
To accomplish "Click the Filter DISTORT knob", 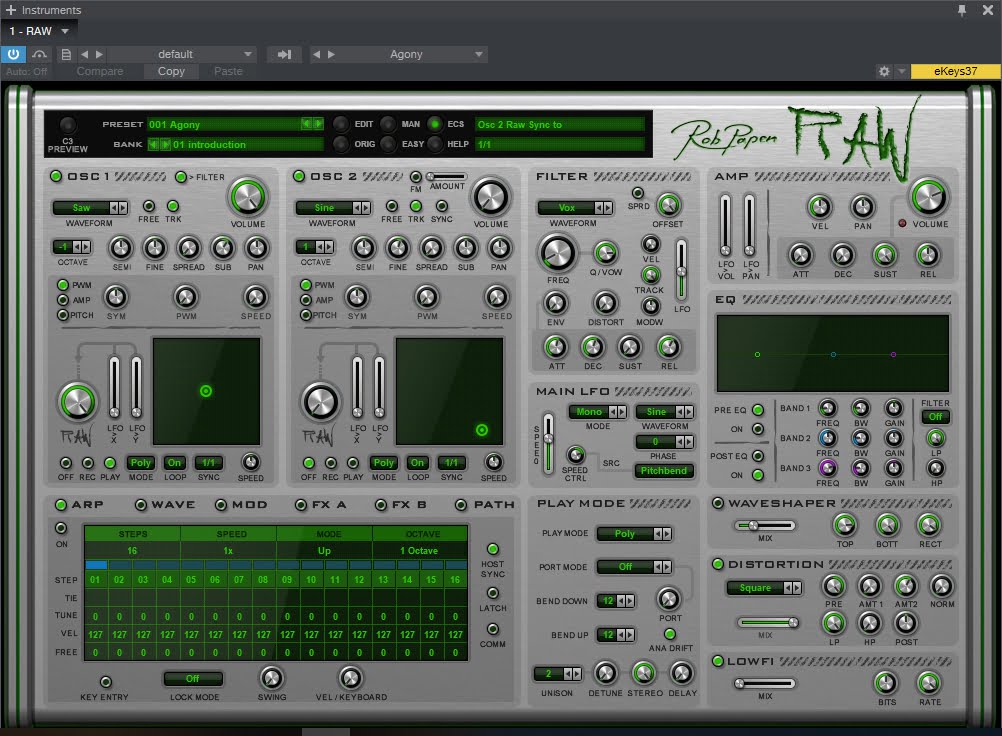I will pos(605,303).
